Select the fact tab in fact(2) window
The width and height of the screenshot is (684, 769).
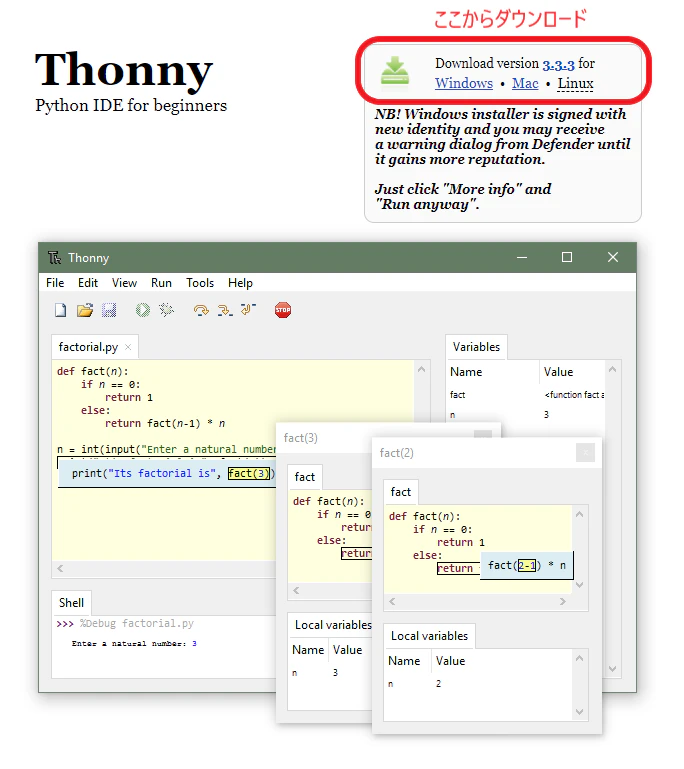click(x=401, y=492)
